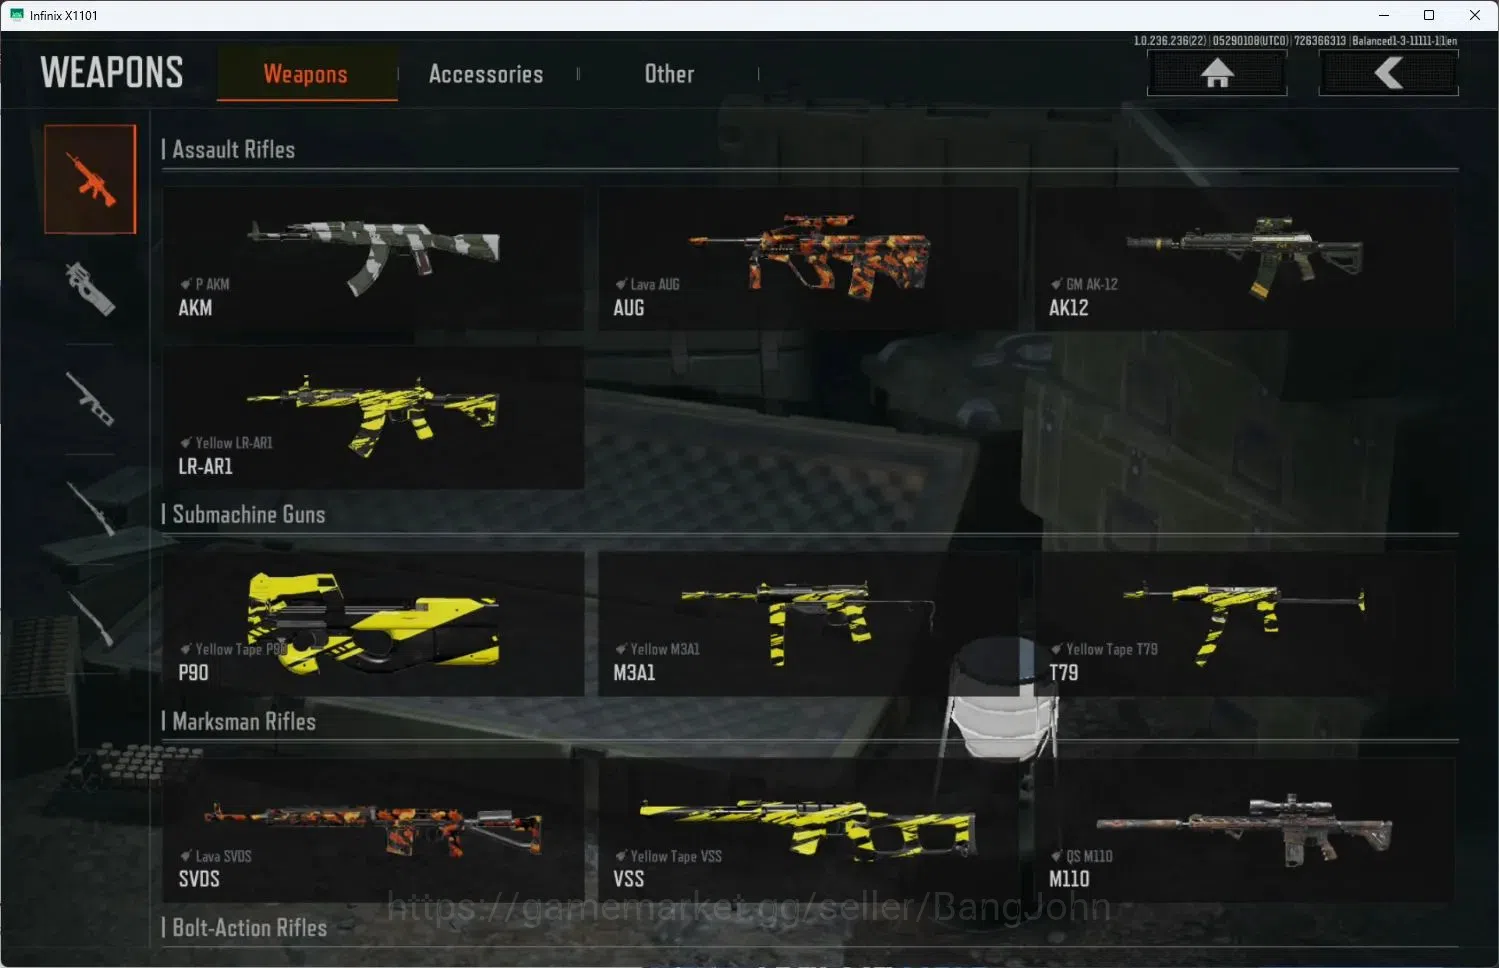
Task: Open the Accessories tab
Action: tap(486, 74)
